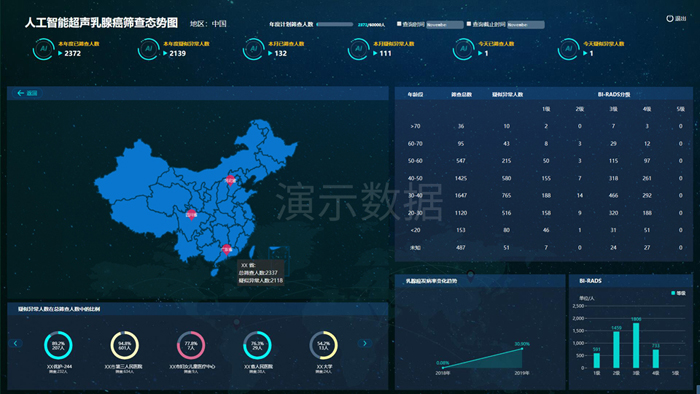This screenshot has width=700, height=394.
Task: Click the AI ring icon beside 2372
Action: click(x=43, y=49)
